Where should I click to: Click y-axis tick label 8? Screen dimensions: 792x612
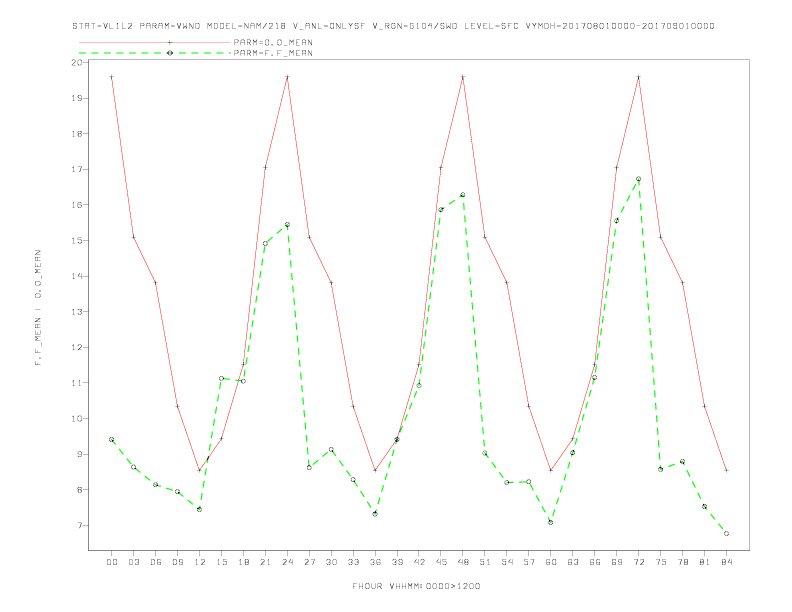click(80, 490)
